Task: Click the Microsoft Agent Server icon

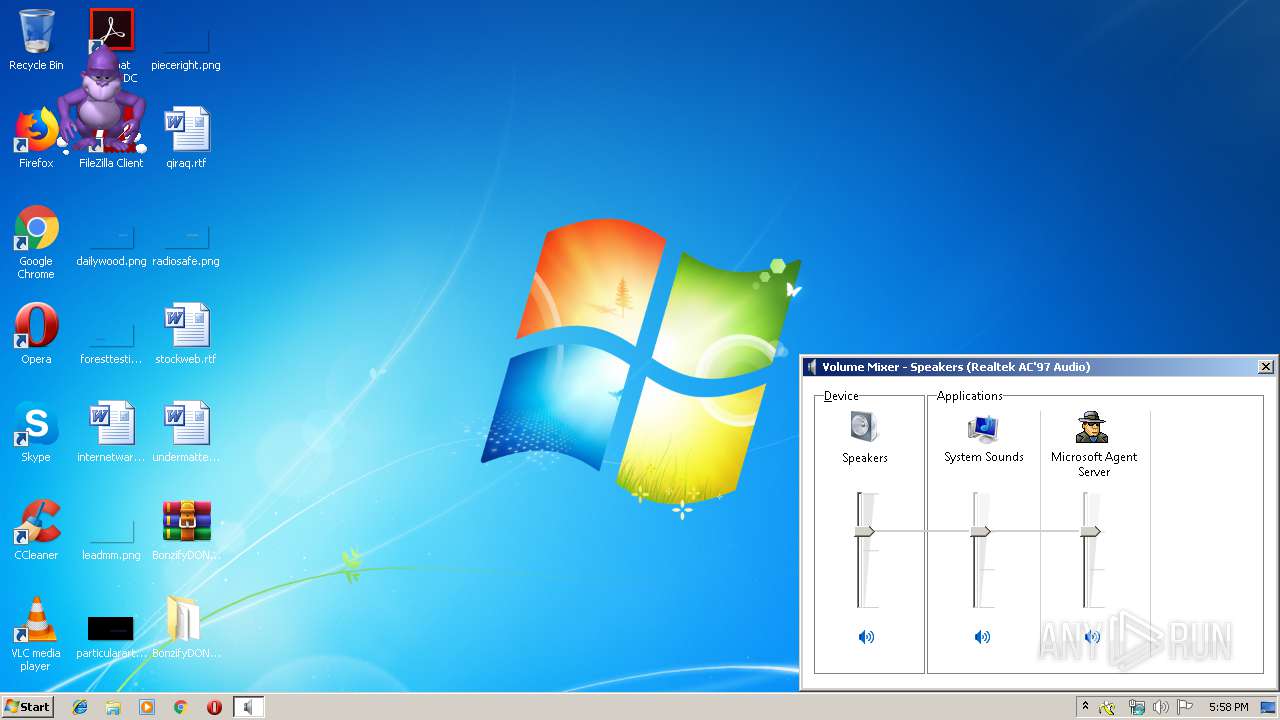Action: [1092, 427]
